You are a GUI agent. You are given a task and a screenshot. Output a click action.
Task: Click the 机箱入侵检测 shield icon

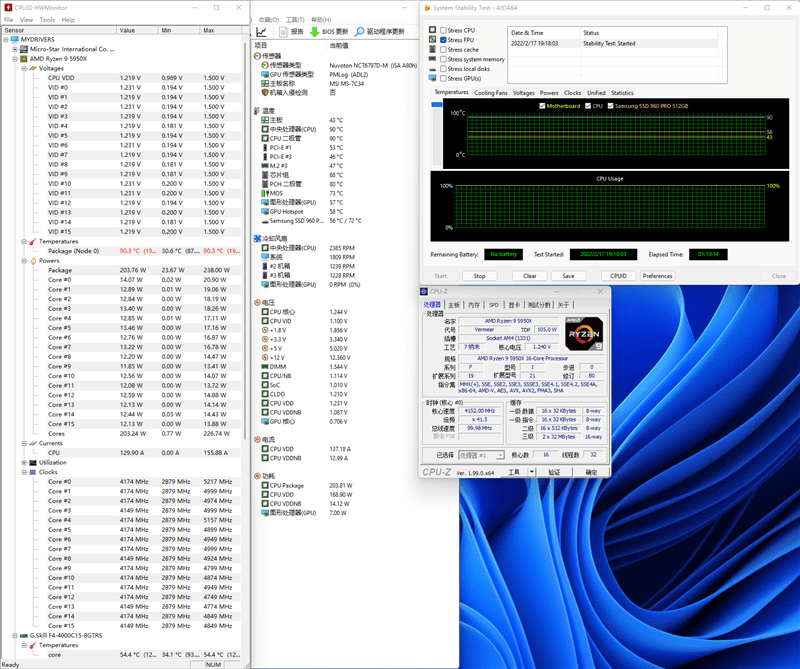265,92
